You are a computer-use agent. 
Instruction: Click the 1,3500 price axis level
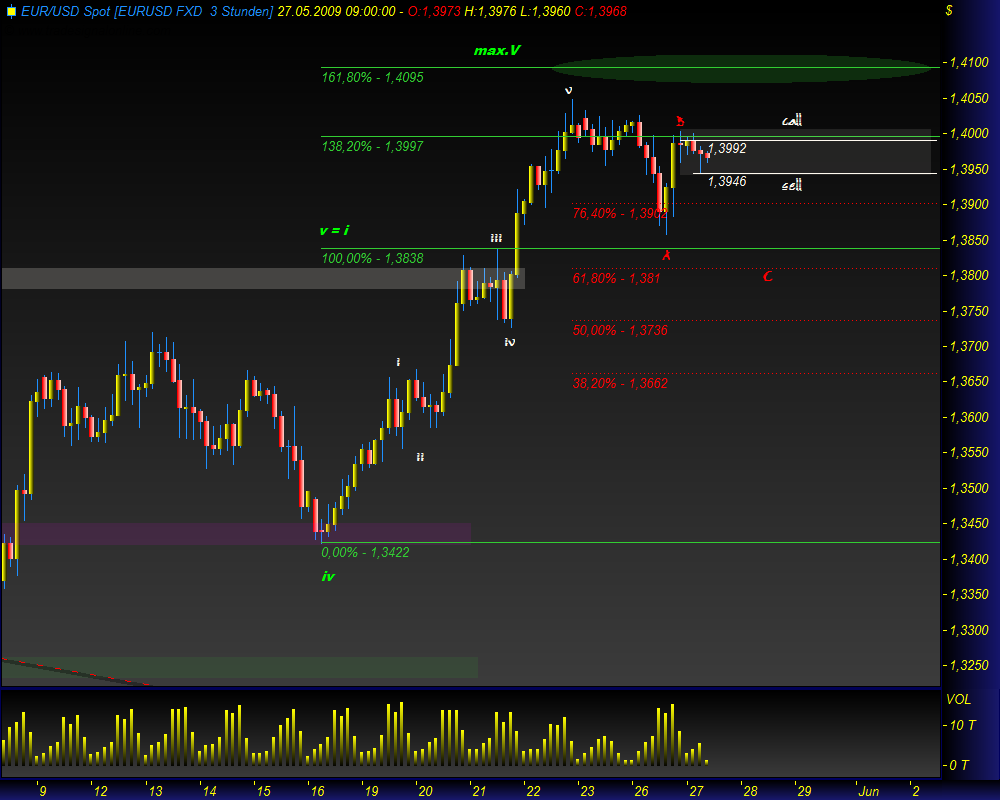[x=969, y=488]
